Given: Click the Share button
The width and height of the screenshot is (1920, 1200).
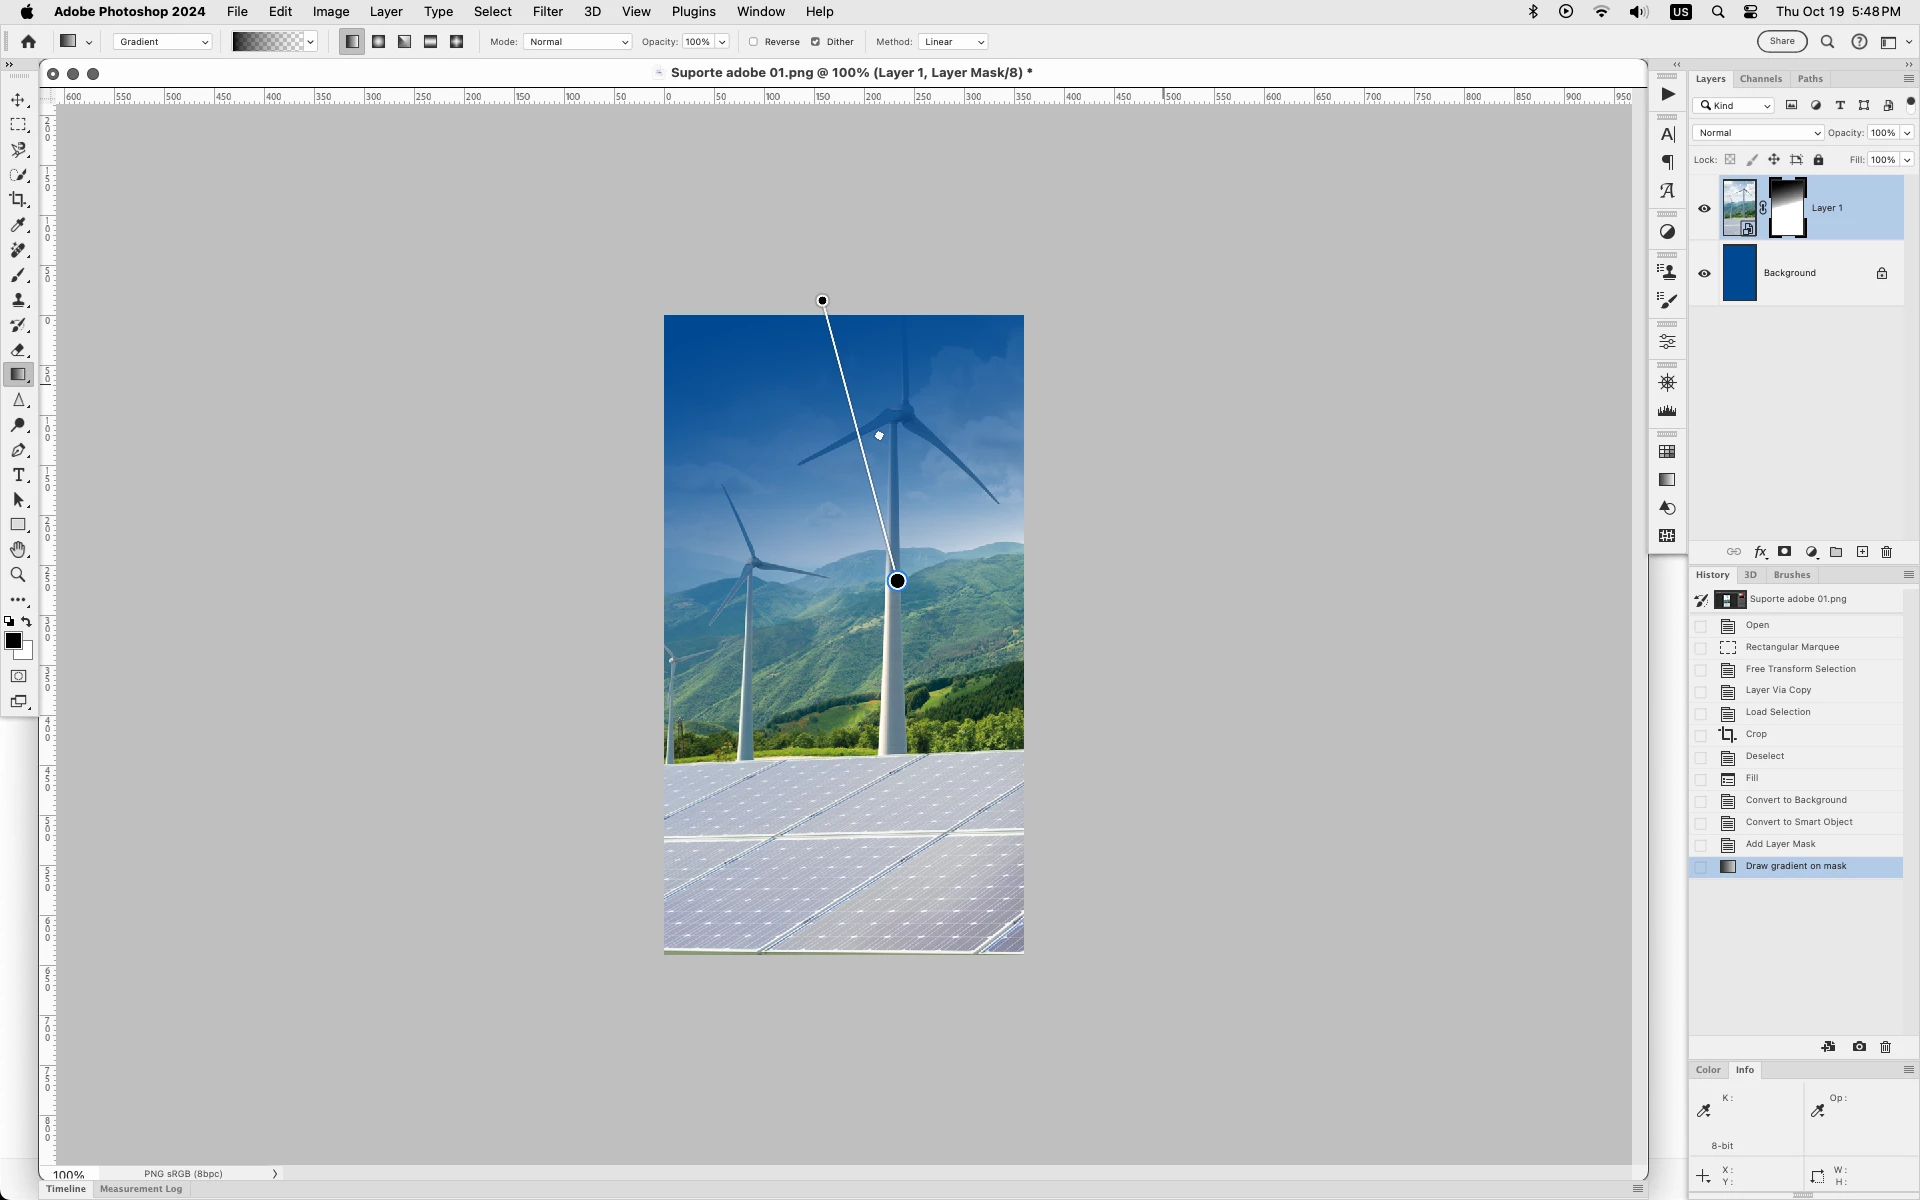Looking at the screenshot, I should tap(1782, 42).
